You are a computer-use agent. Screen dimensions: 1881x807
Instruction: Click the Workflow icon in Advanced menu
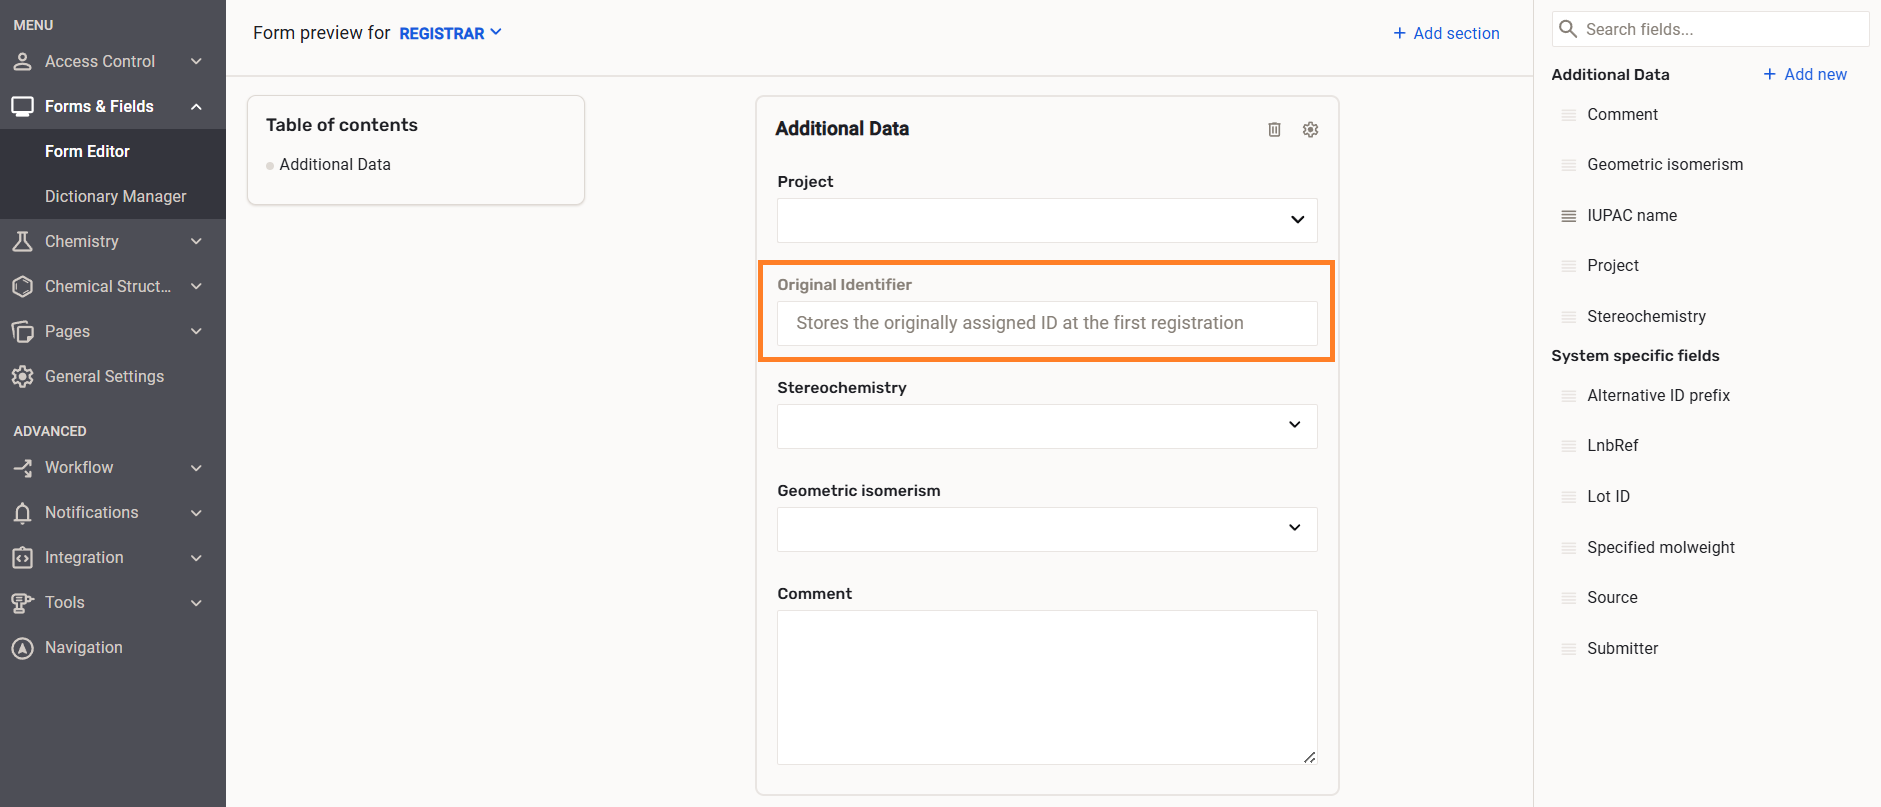point(22,468)
